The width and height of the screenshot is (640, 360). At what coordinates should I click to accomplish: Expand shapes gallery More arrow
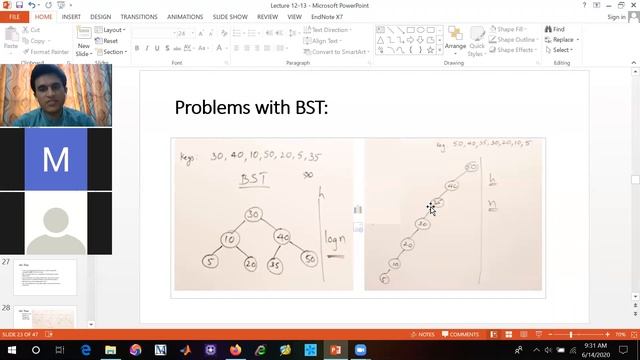[x=440, y=50]
